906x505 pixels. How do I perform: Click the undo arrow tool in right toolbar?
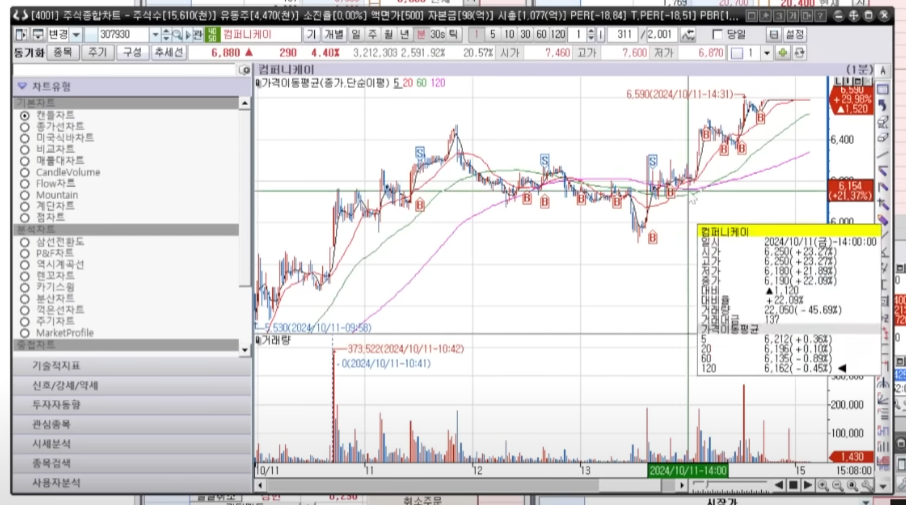click(x=882, y=106)
